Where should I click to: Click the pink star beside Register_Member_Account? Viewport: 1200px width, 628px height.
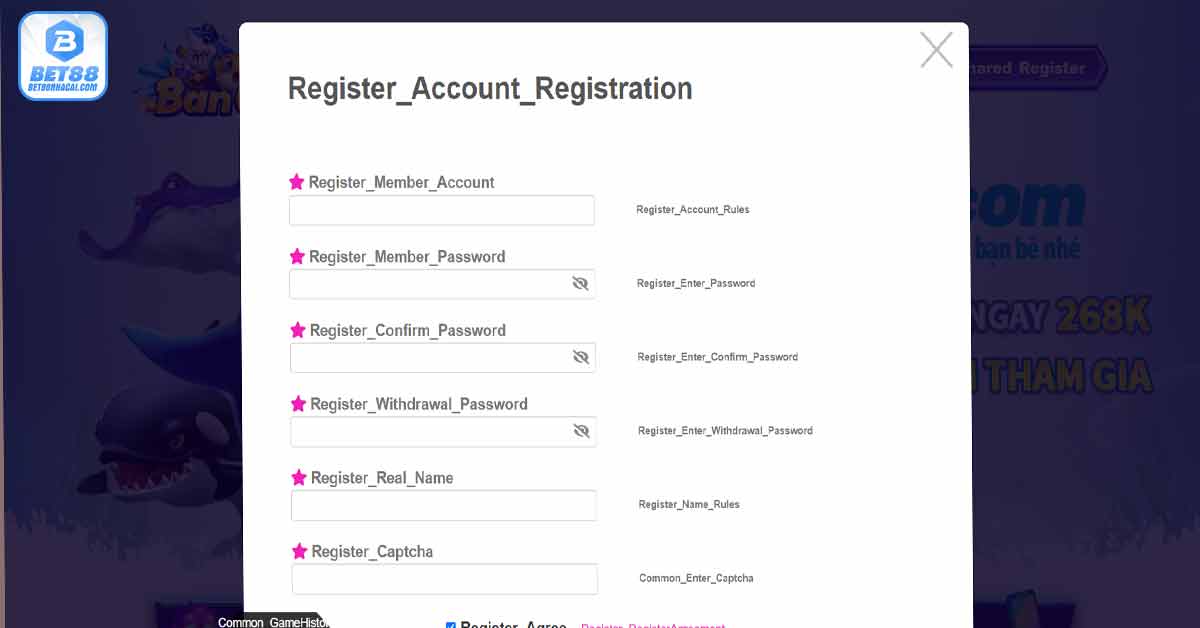[297, 182]
